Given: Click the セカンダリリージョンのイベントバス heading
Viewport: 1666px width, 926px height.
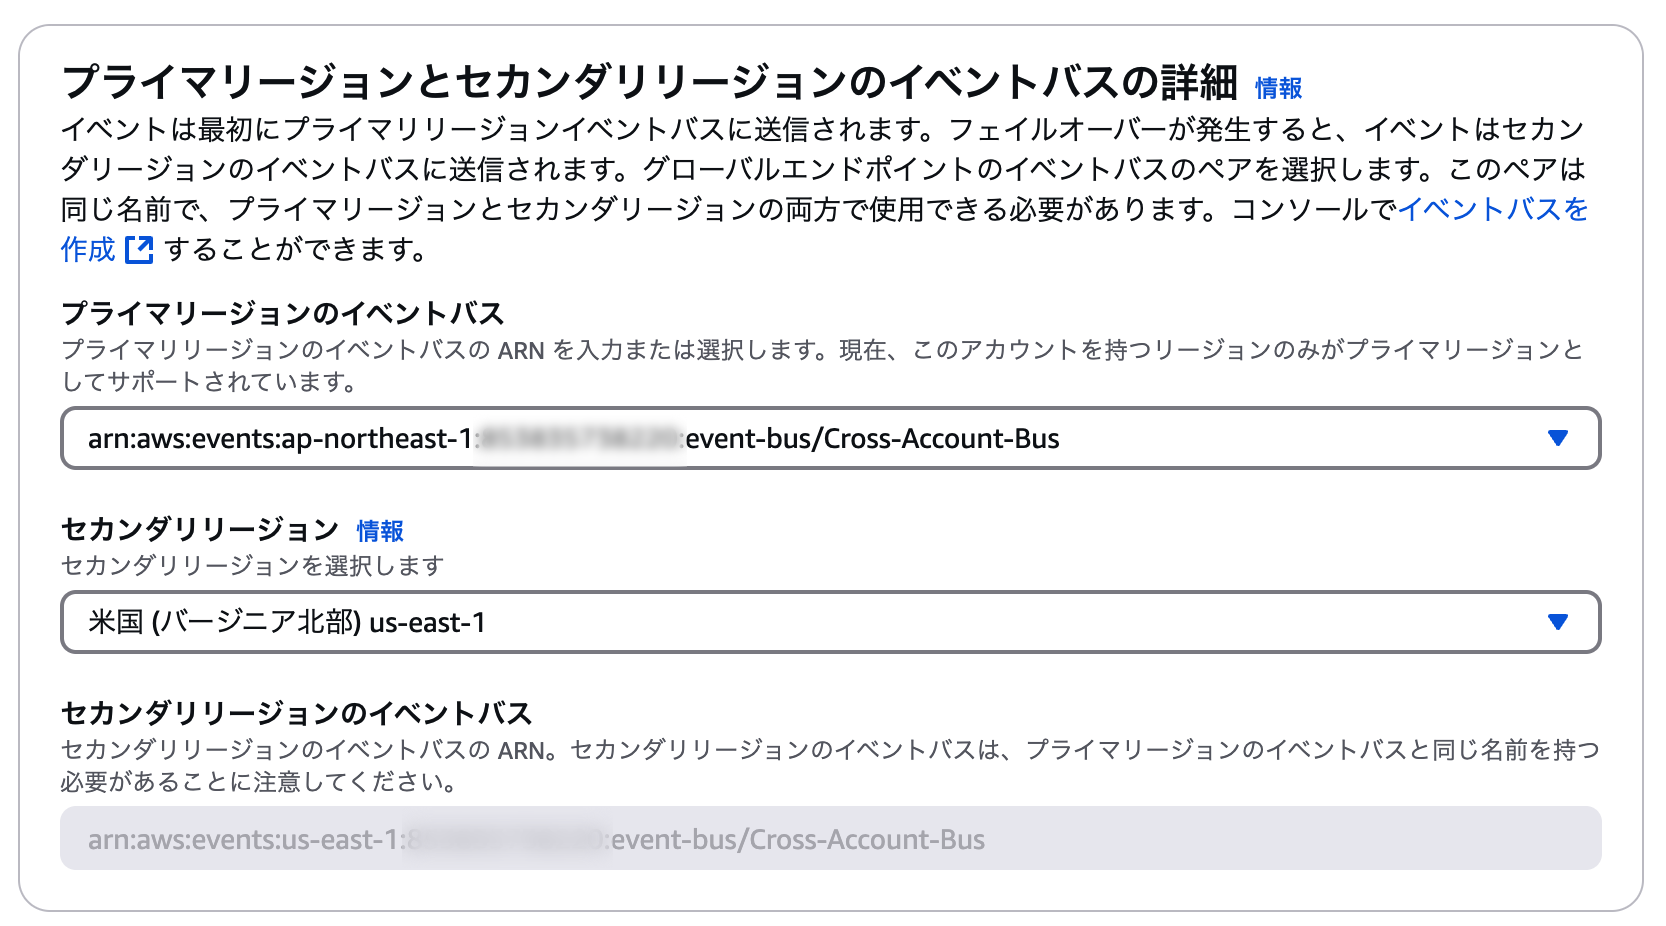Looking at the screenshot, I should click(x=297, y=714).
